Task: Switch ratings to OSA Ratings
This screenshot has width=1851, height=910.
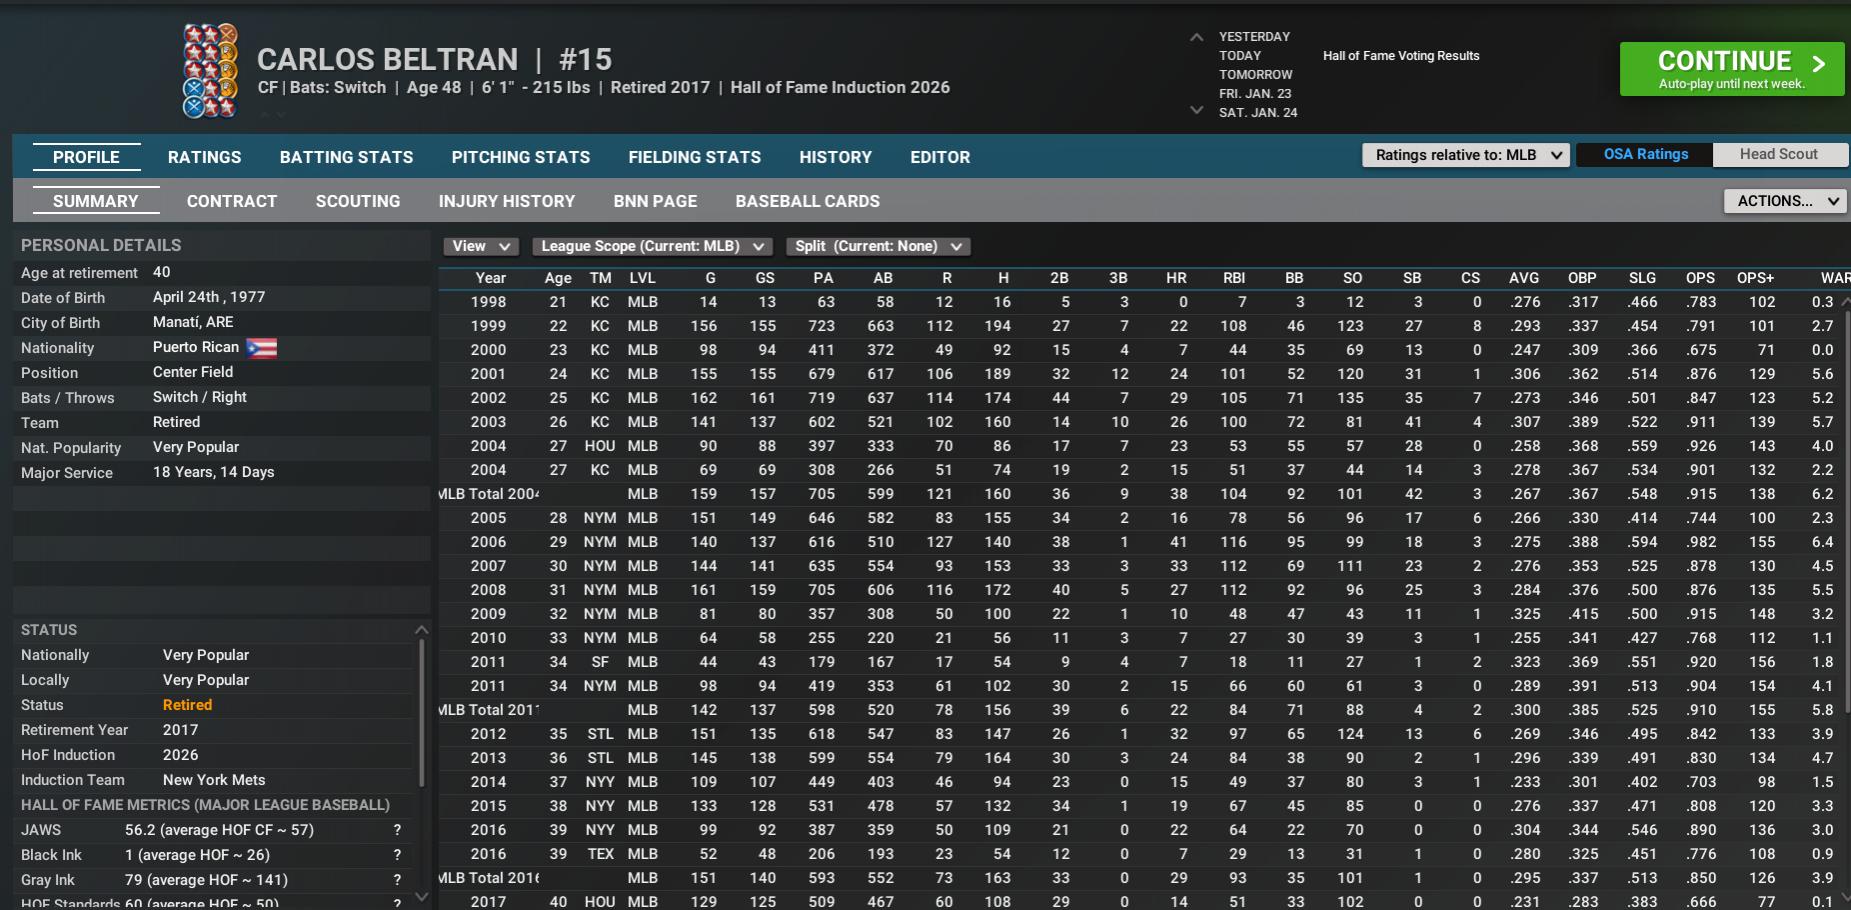Action: 1645,154
